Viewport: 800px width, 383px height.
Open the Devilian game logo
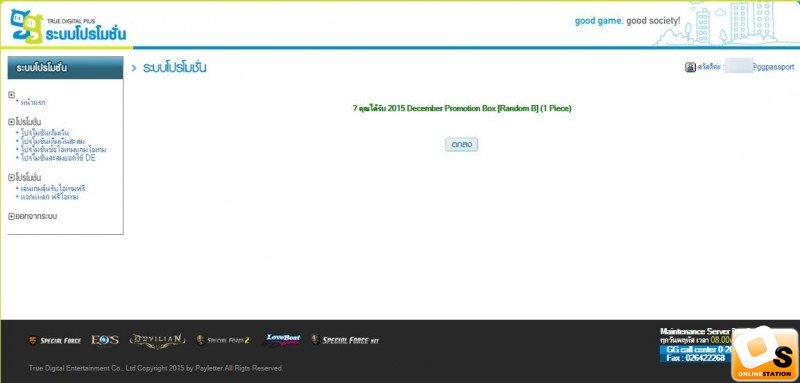coord(157,340)
